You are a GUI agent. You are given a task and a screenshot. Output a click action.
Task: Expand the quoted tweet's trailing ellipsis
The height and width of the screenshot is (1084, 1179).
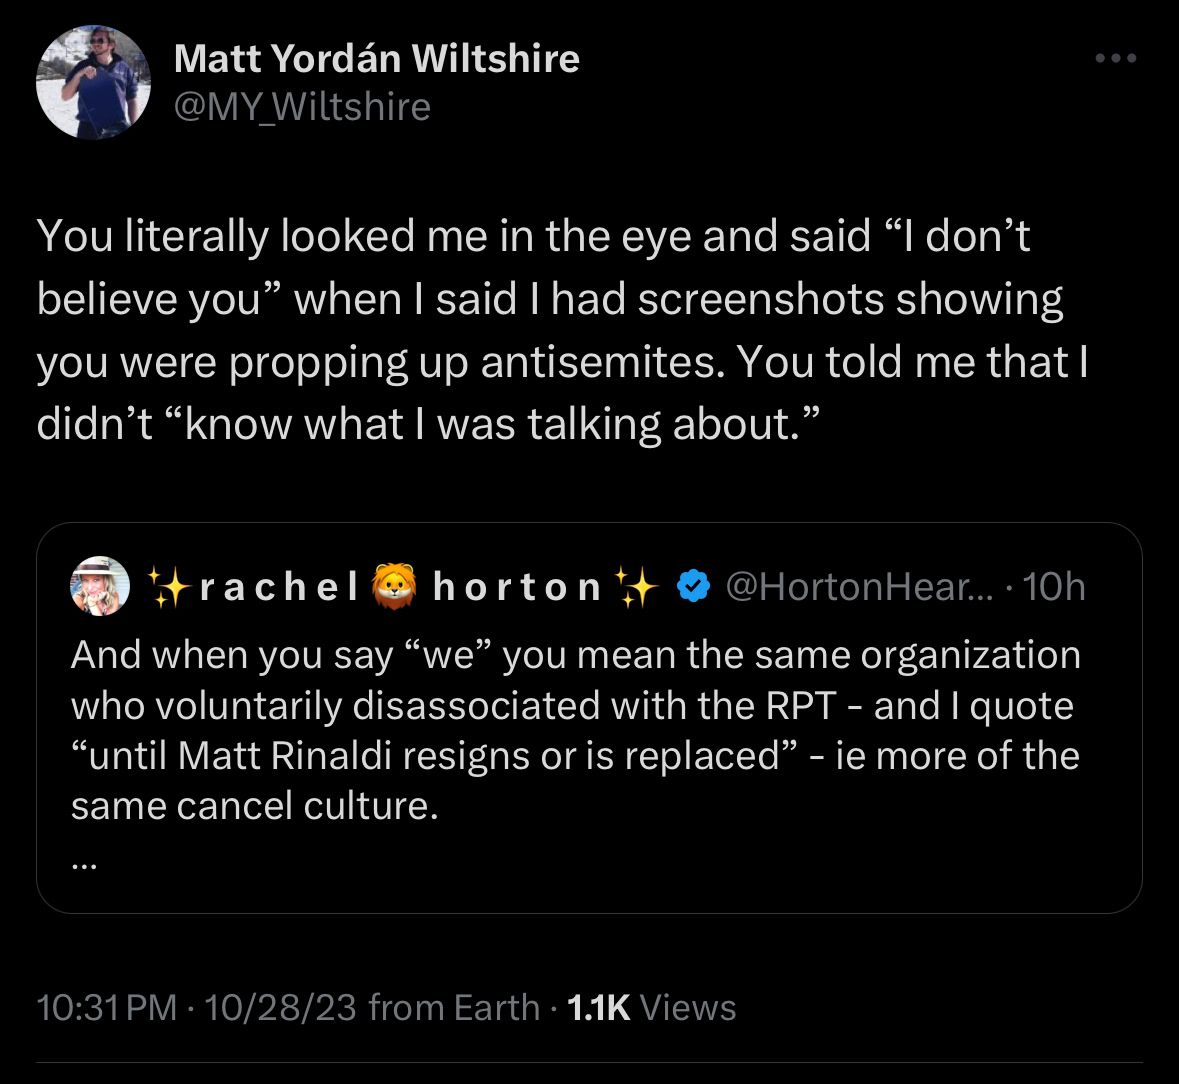pos(84,867)
